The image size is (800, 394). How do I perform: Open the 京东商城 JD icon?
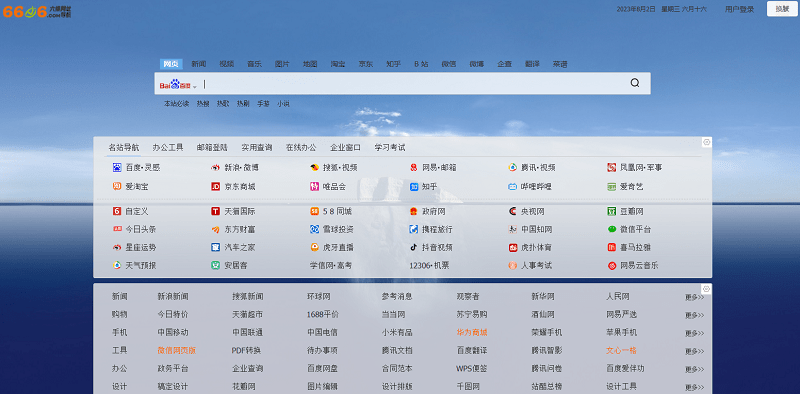pyautogui.click(x=215, y=187)
